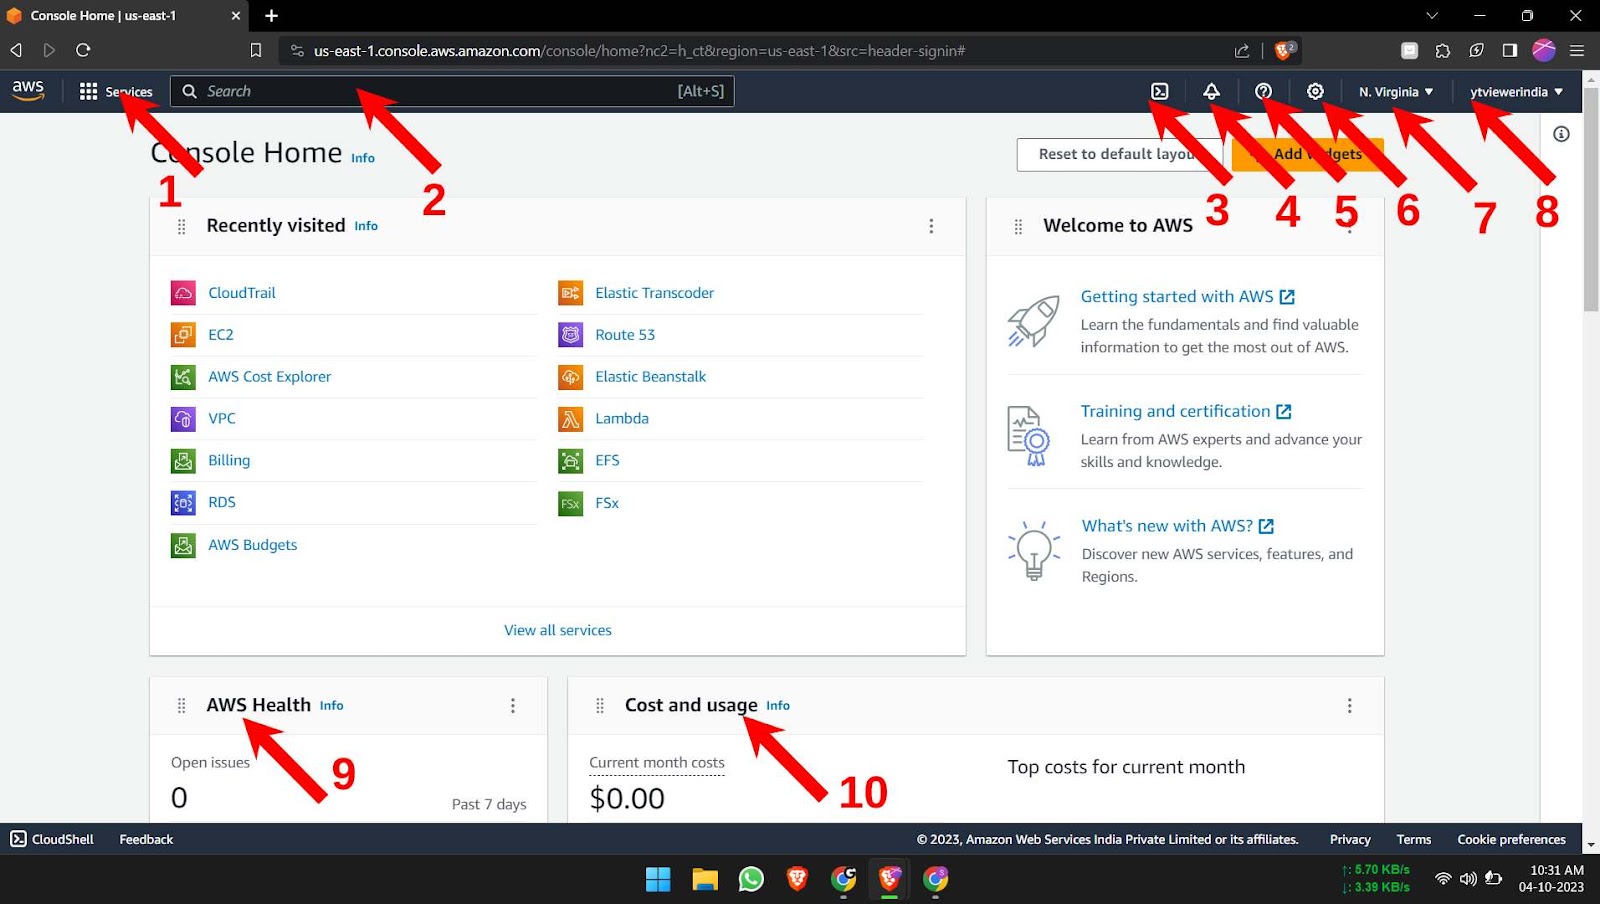Open Training and certification link
Screen dimensions: 1600x904
tap(1186, 411)
